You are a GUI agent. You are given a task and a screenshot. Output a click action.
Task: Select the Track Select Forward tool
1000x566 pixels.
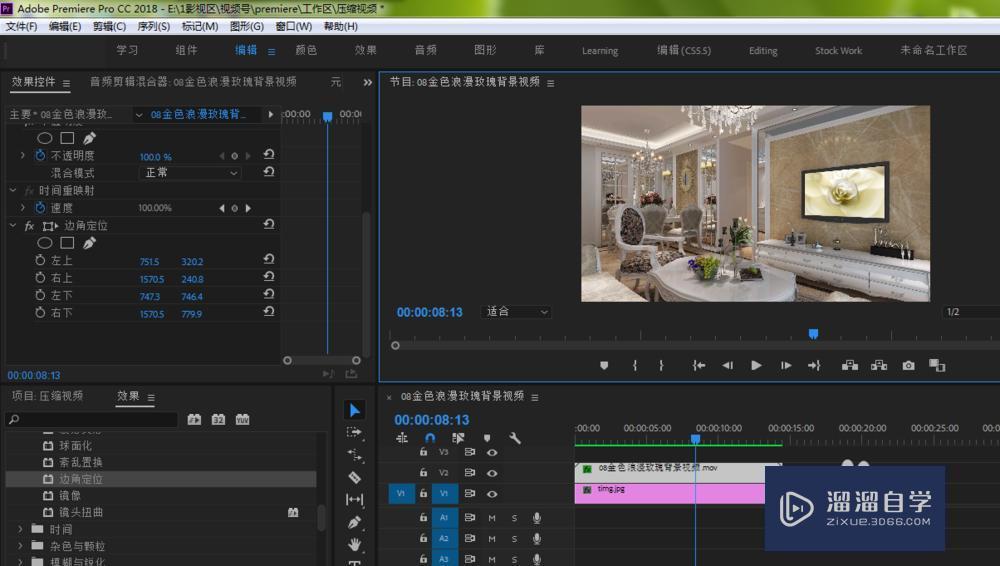(x=355, y=433)
